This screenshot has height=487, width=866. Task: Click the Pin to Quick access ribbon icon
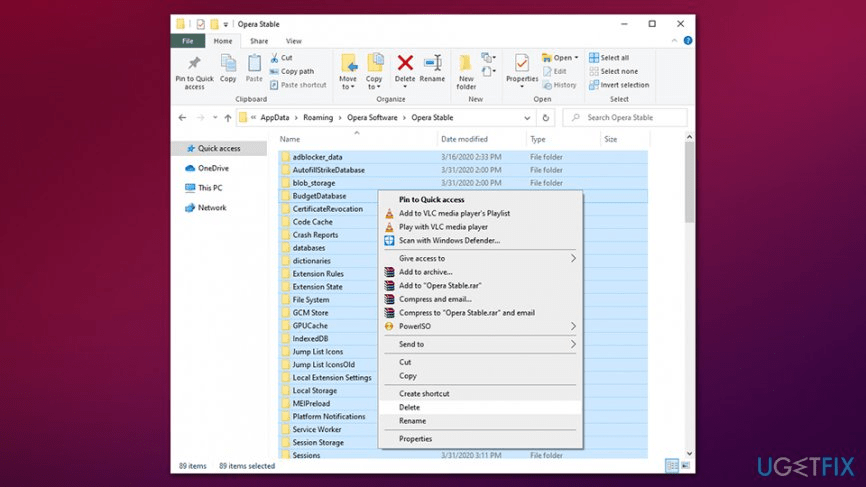click(x=194, y=70)
